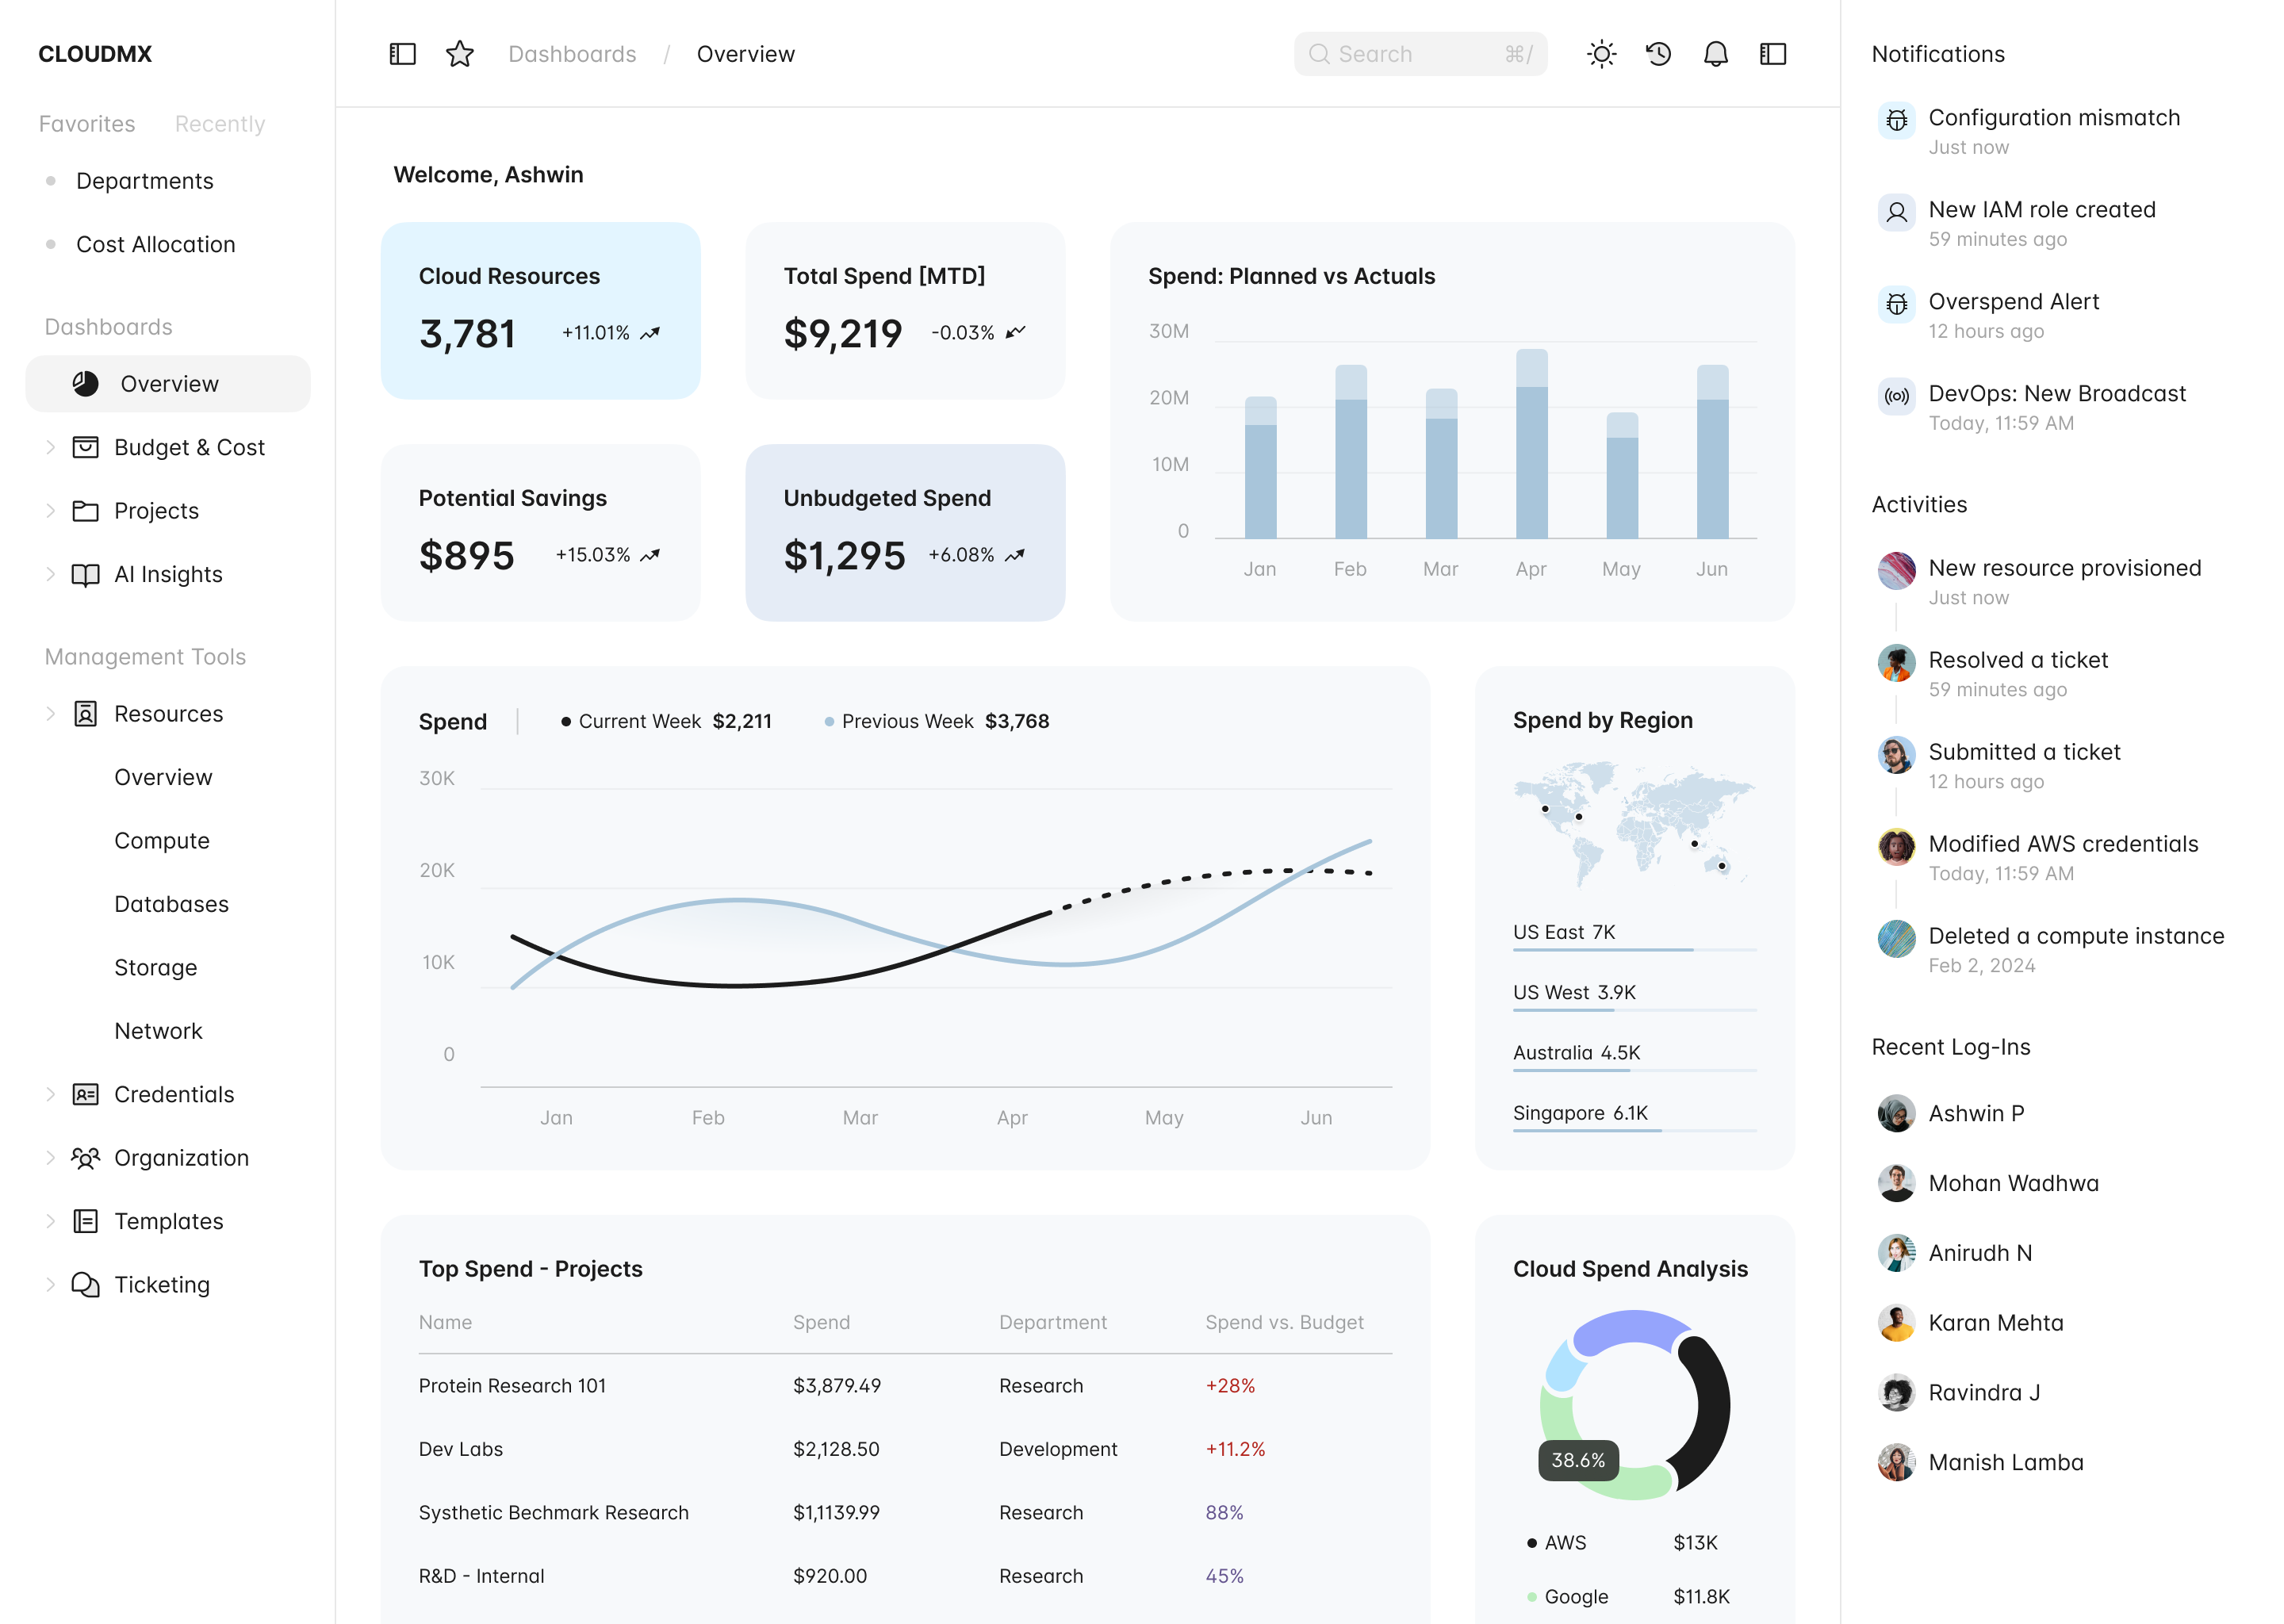
Task: Switch to the Recently tab
Action: click(219, 123)
